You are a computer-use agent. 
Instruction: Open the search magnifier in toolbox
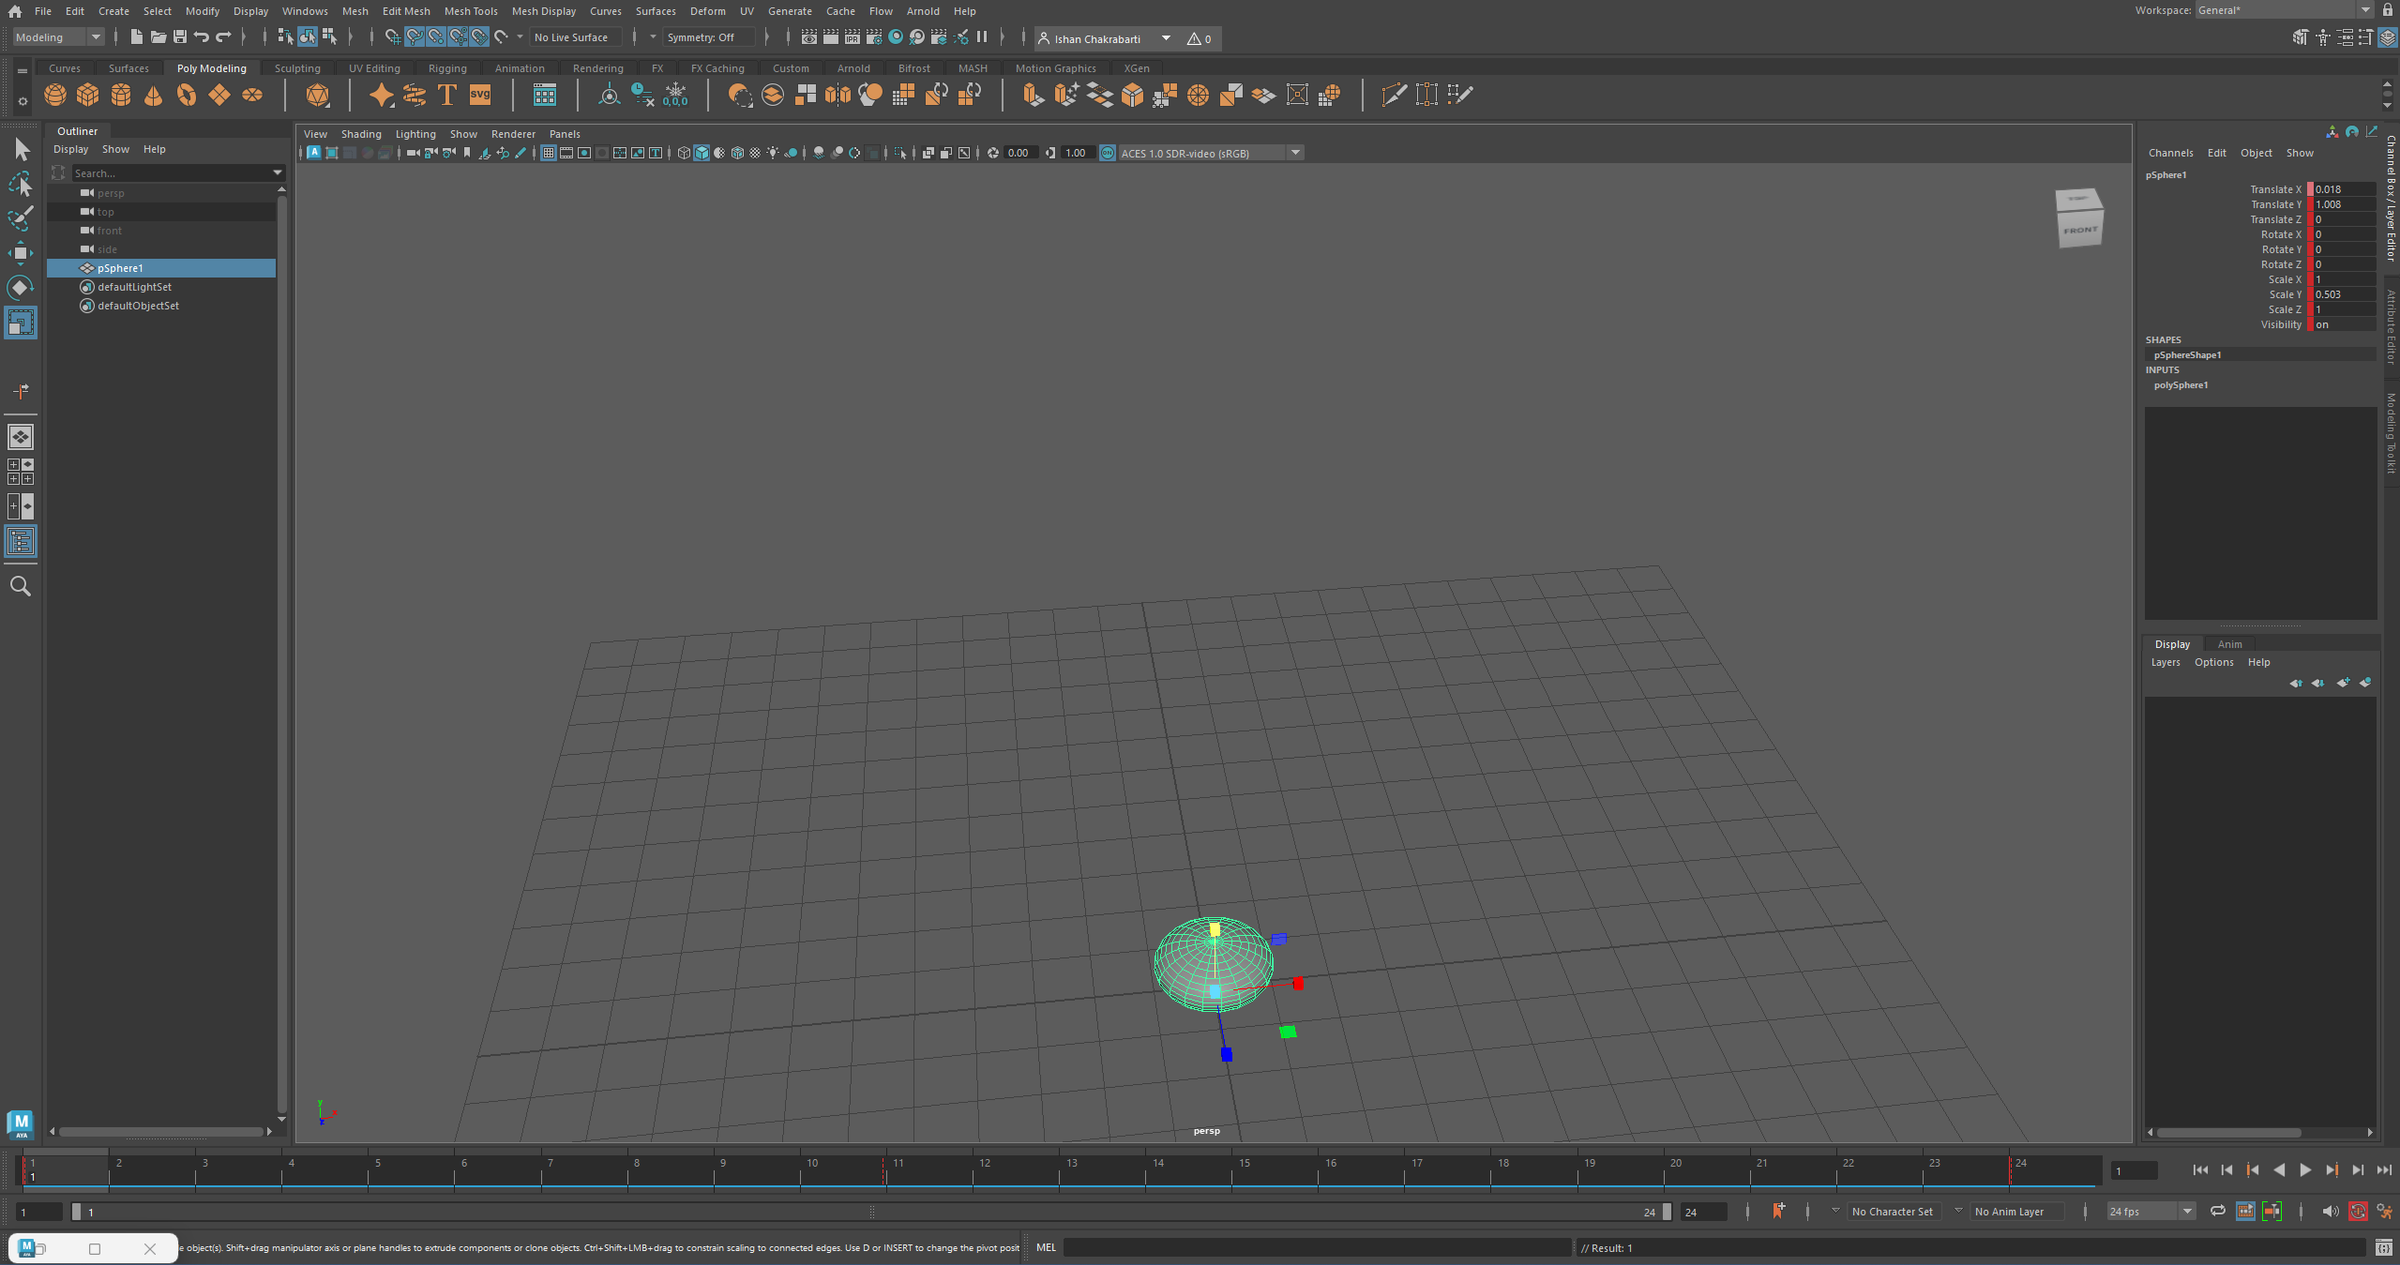point(20,586)
